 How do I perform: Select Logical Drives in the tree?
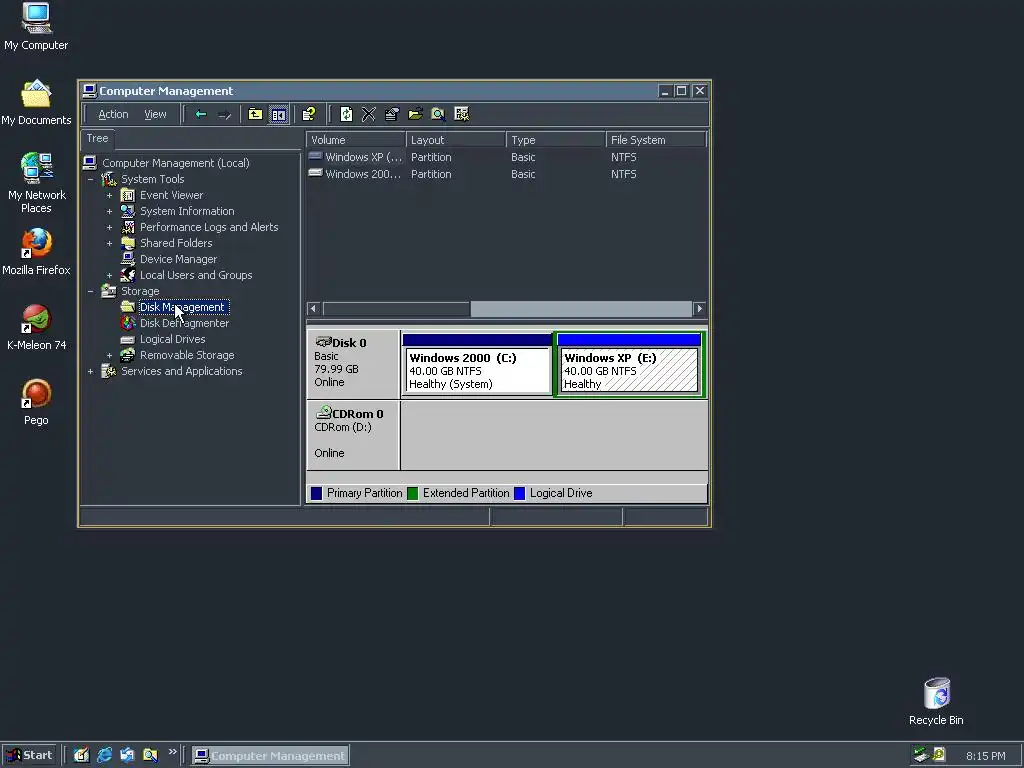coord(172,339)
